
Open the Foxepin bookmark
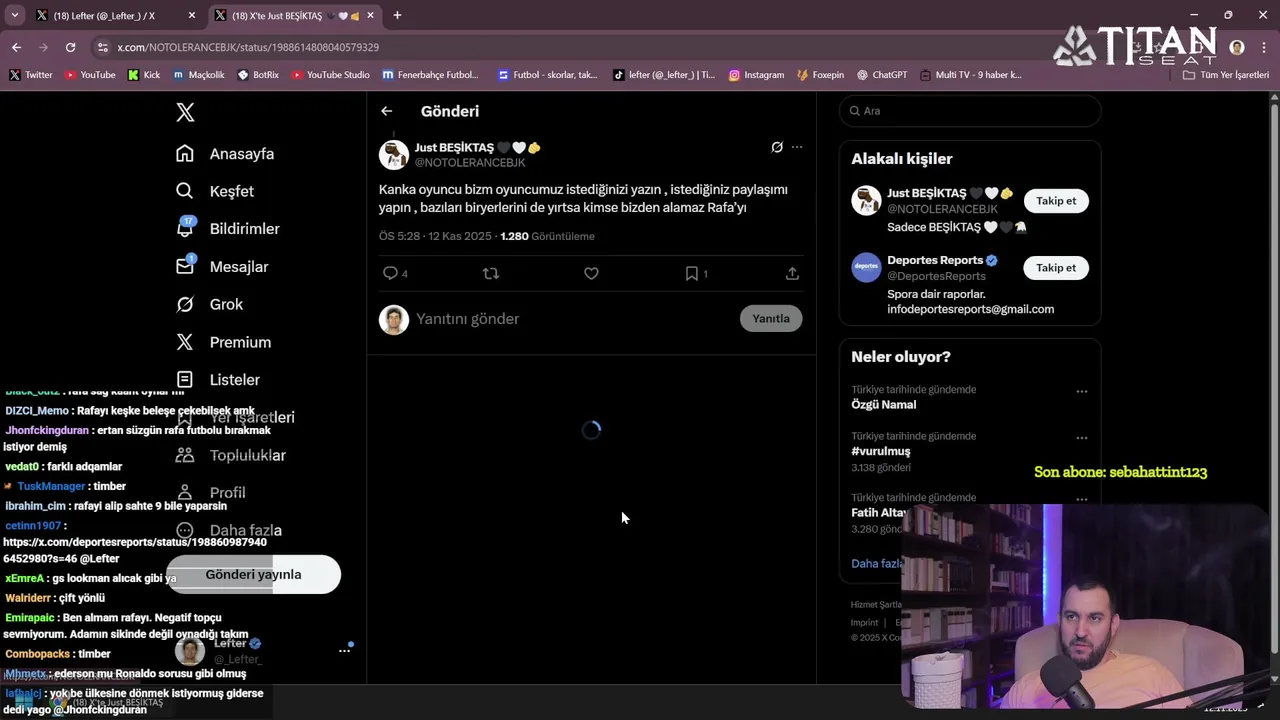pos(821,75)
